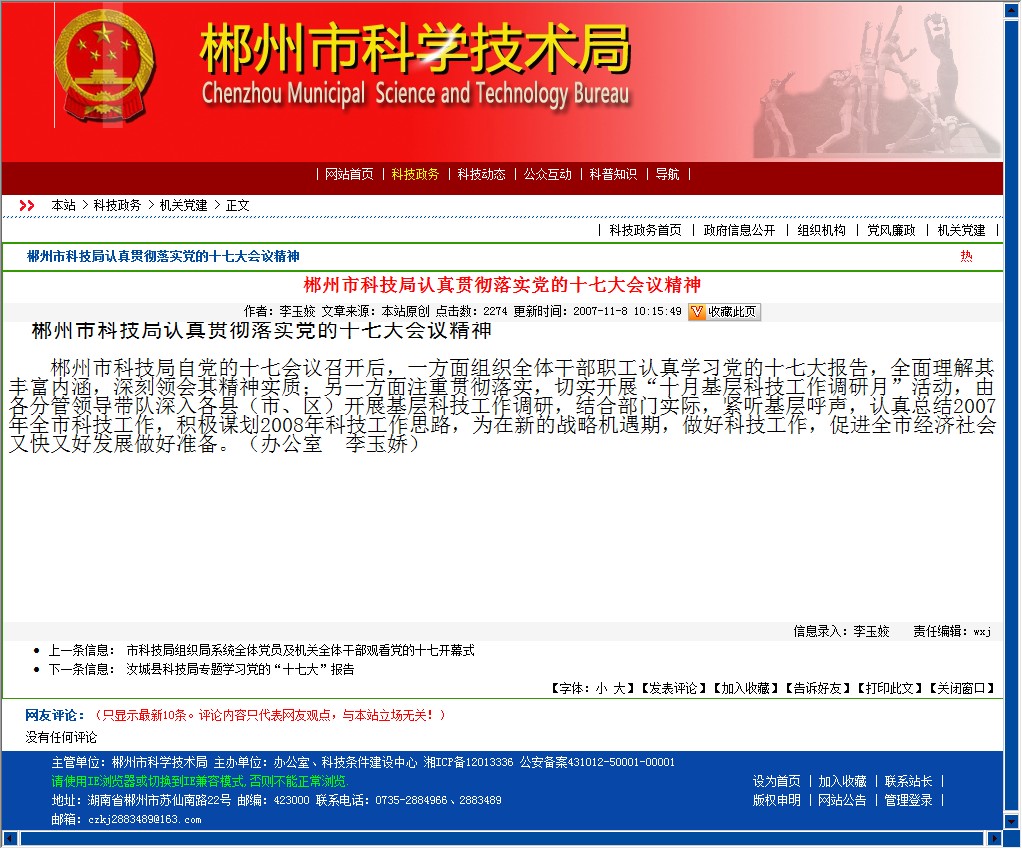Image resolution: width=1022 pixels, height=849 pixels.
Task: Click 加入收藏 below the article
Action: (746, 688)
